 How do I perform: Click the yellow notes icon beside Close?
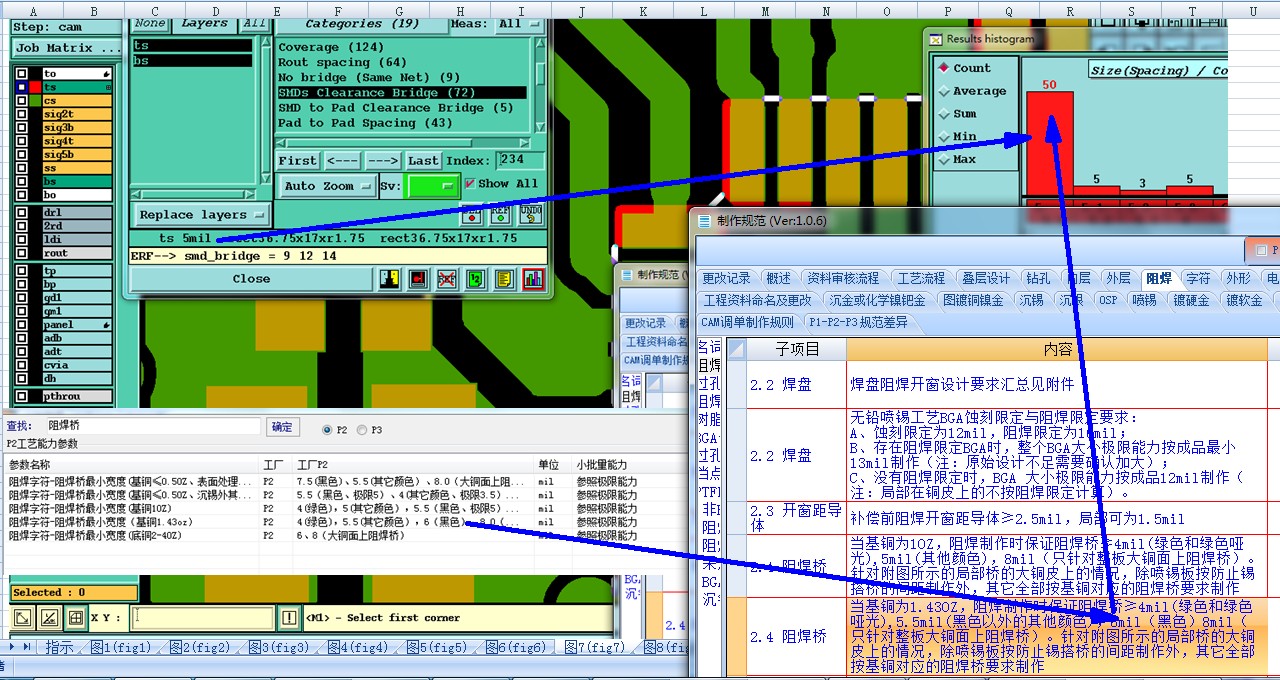[x=505, y=279]
